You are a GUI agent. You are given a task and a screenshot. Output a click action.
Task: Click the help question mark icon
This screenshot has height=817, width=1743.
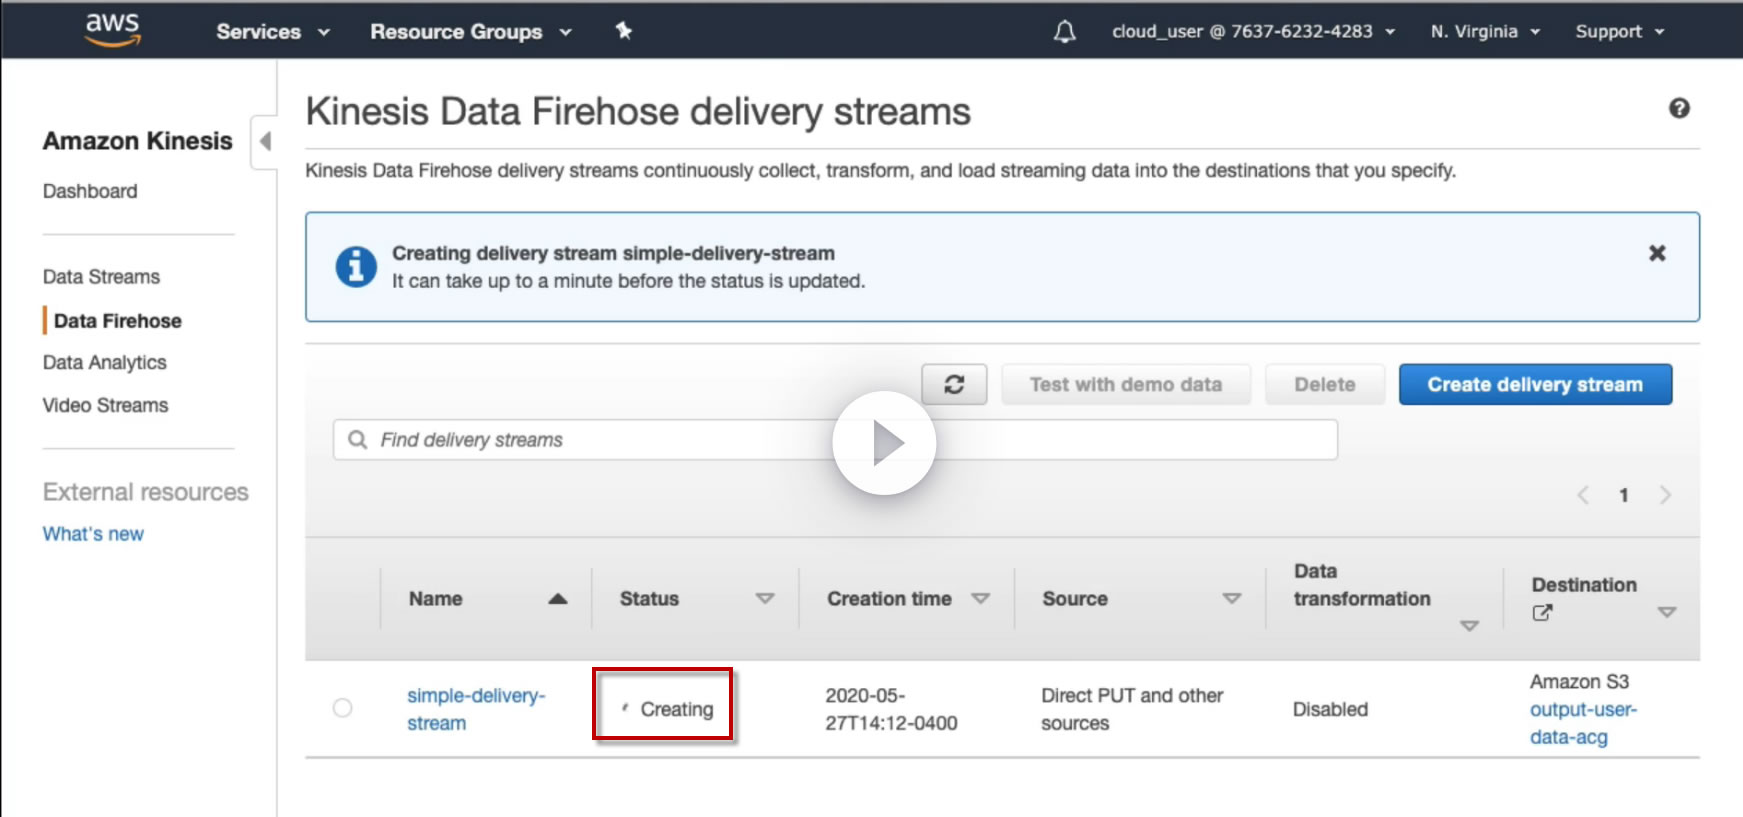point(1679,109)
